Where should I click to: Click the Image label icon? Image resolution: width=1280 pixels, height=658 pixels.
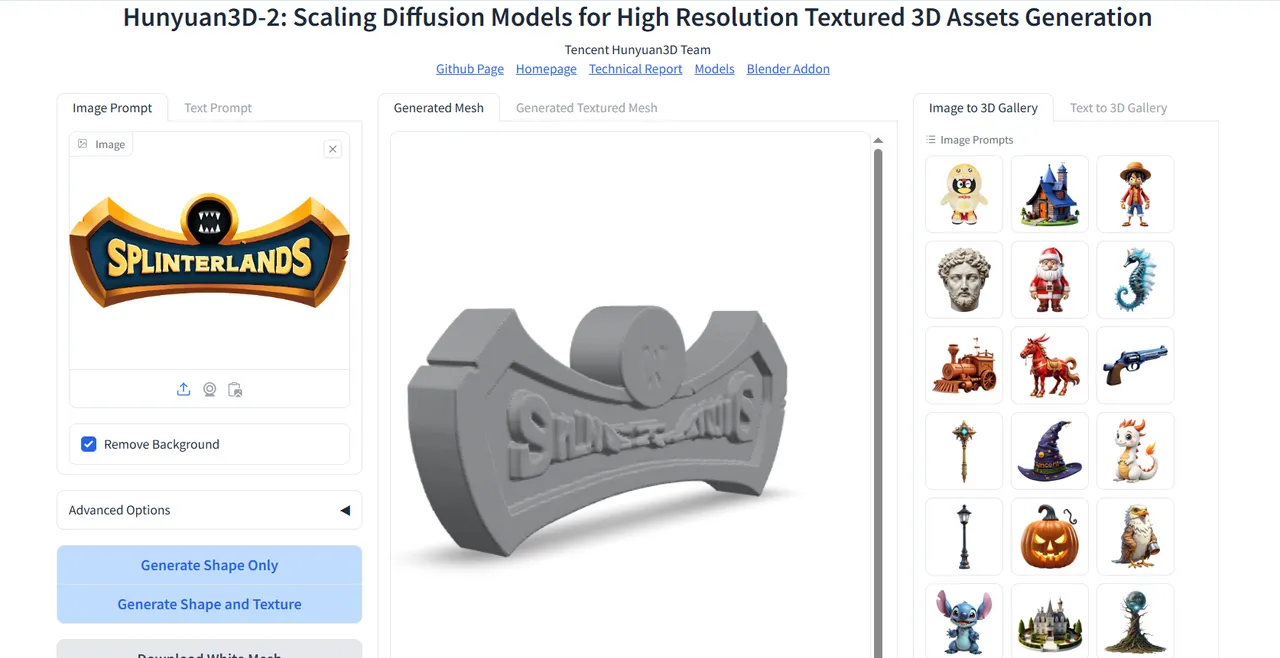[x=83, y=144]
